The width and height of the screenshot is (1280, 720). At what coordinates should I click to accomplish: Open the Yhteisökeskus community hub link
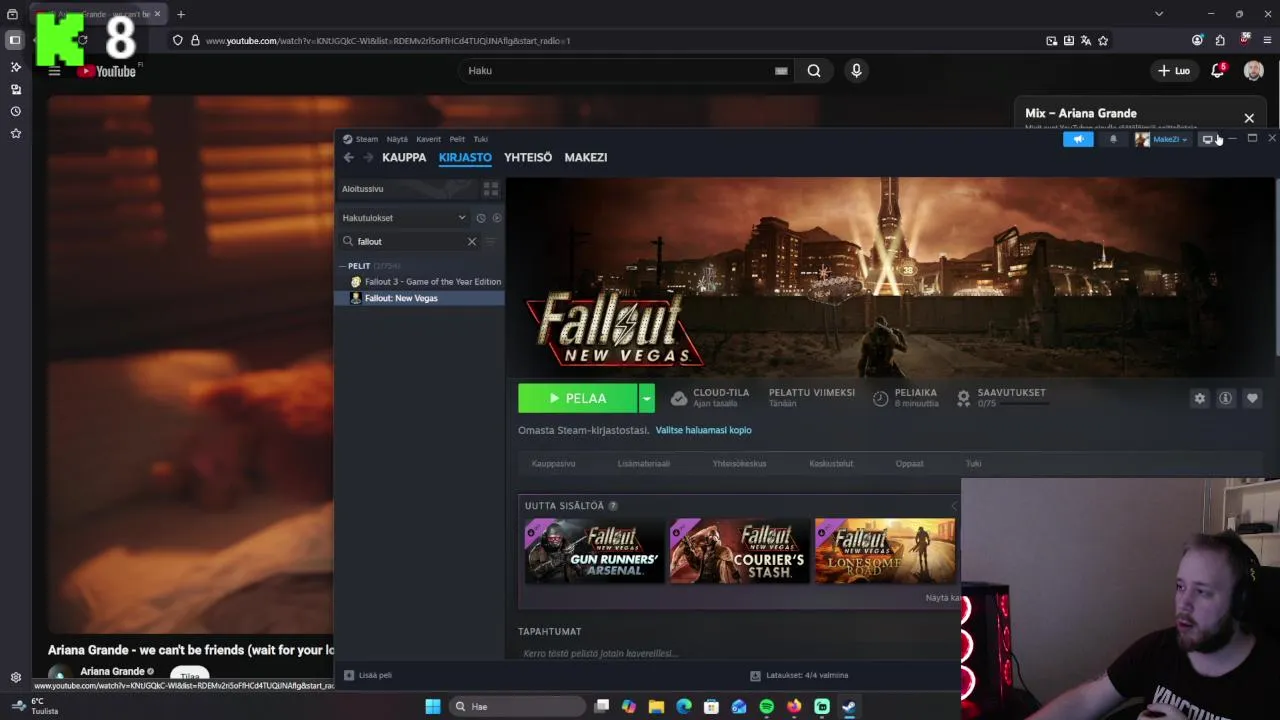pyautogui.click(x=739, y=463)
